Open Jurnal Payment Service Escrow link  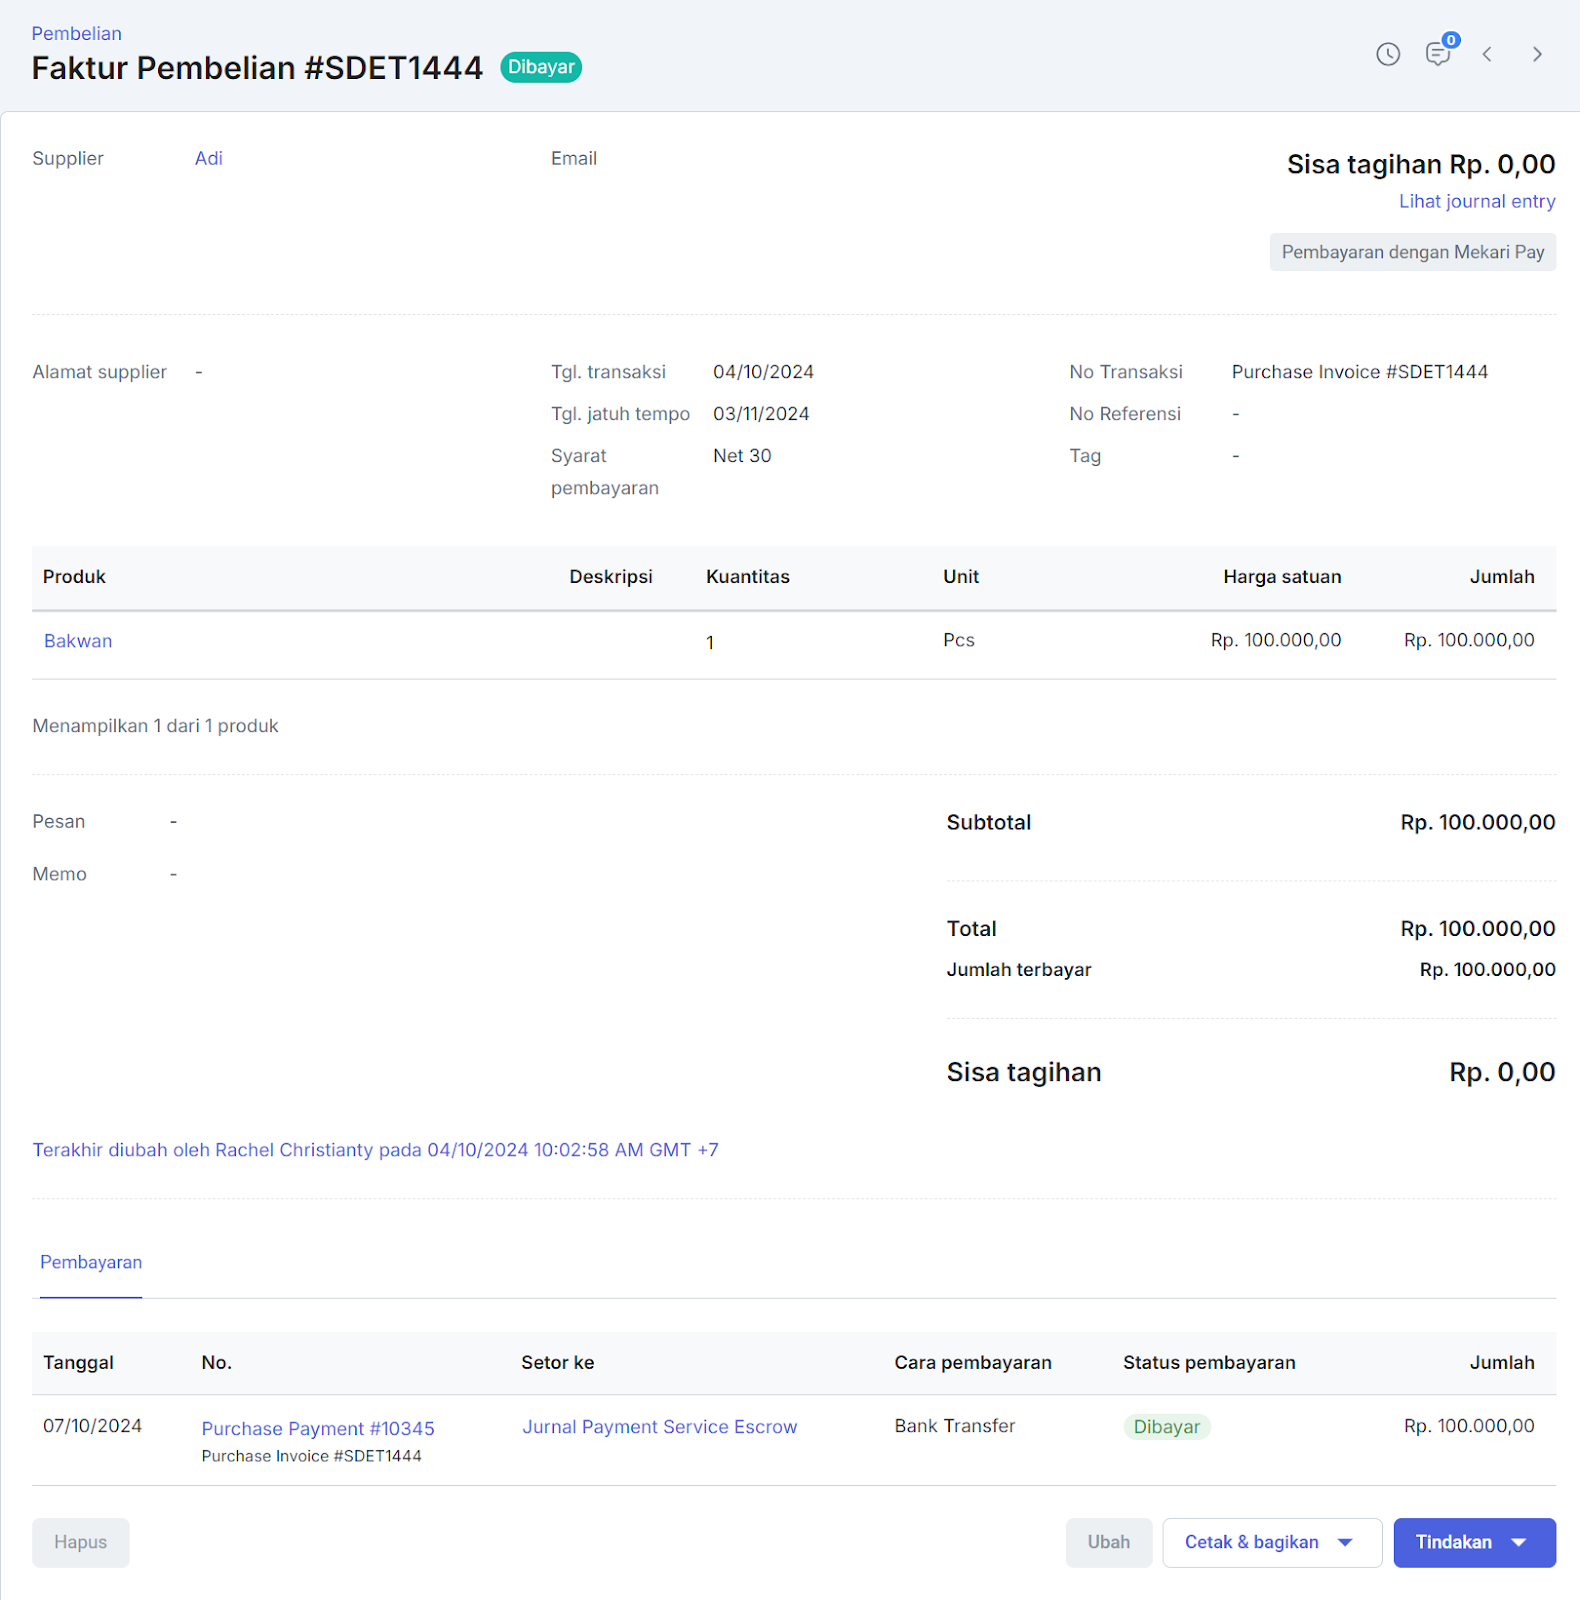(660, 1427)
